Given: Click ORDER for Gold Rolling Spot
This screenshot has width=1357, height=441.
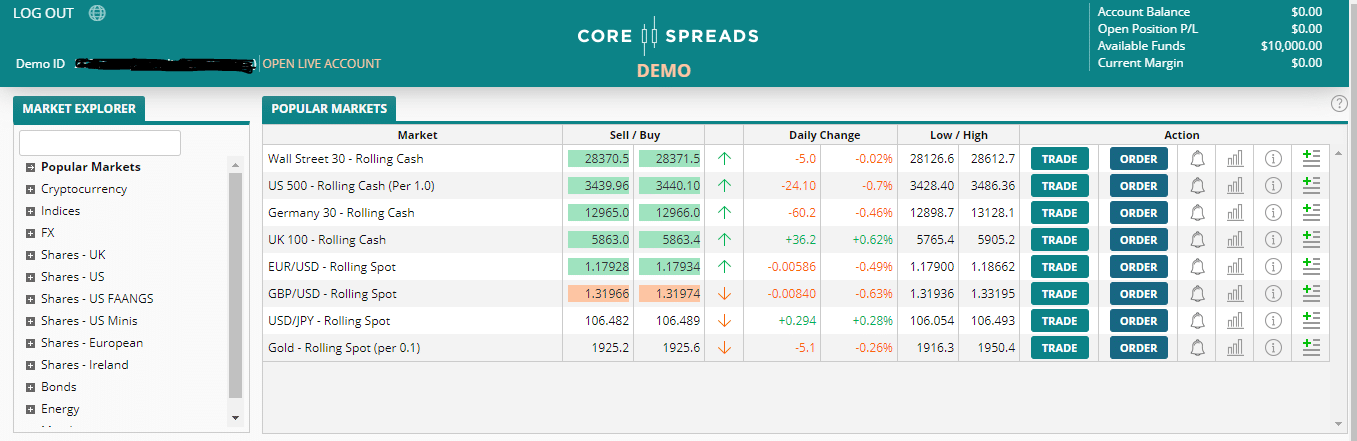Looking at the screenshot, I should click(x=1139, y=348).
